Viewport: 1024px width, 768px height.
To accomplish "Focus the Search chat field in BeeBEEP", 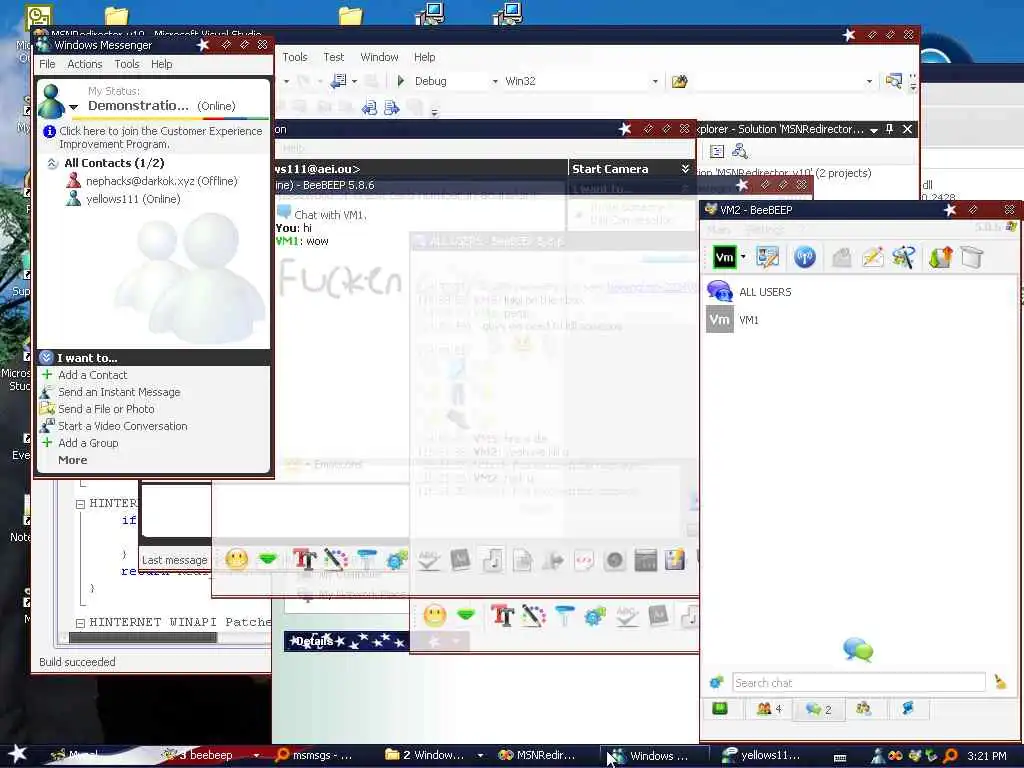I will point(859,682).
